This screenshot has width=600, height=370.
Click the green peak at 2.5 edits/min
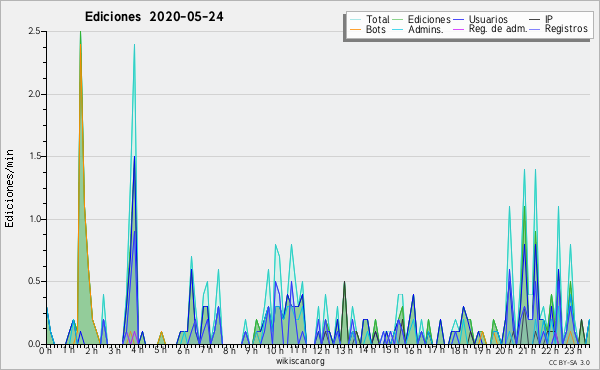click(x=80, y=33)
